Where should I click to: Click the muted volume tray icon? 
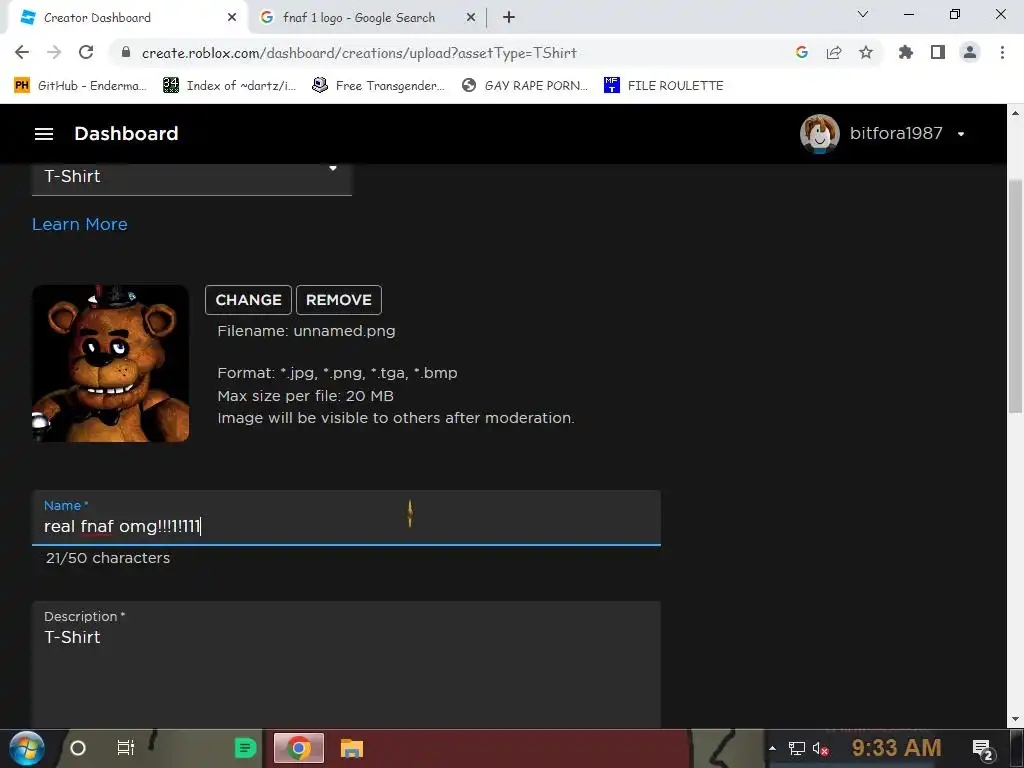pos(821,748)
